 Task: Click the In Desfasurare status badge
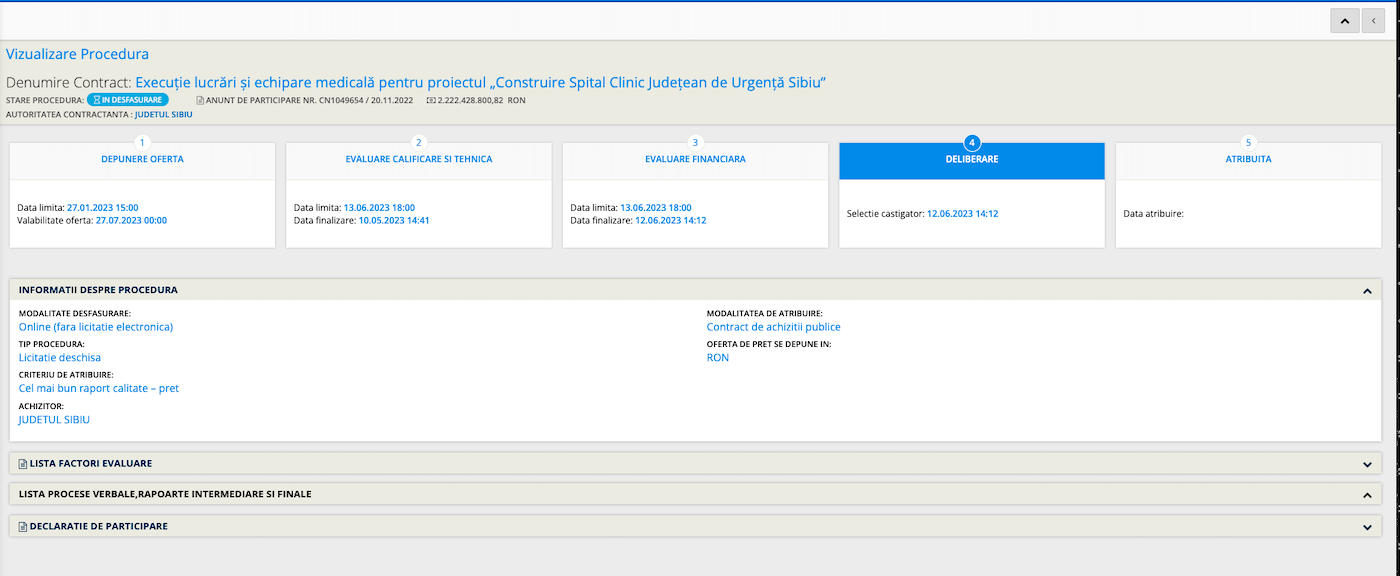[127, 100]
